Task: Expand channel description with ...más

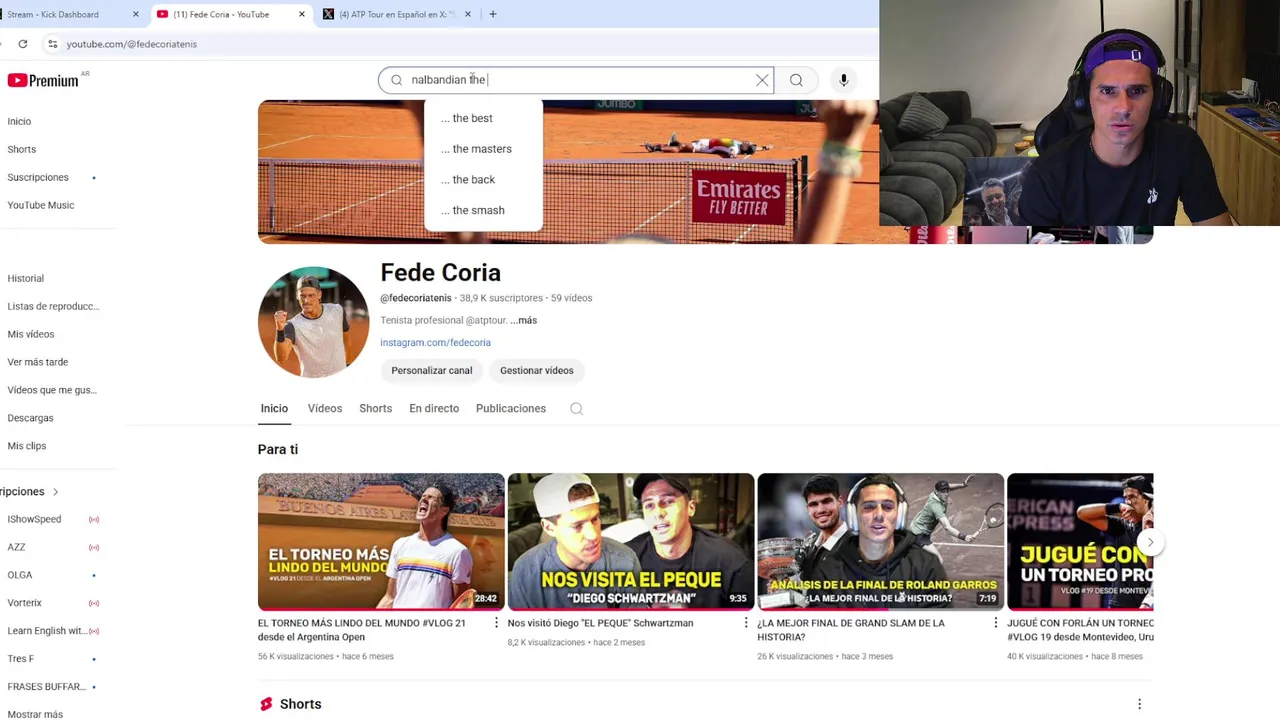Action: coord(523,320)
